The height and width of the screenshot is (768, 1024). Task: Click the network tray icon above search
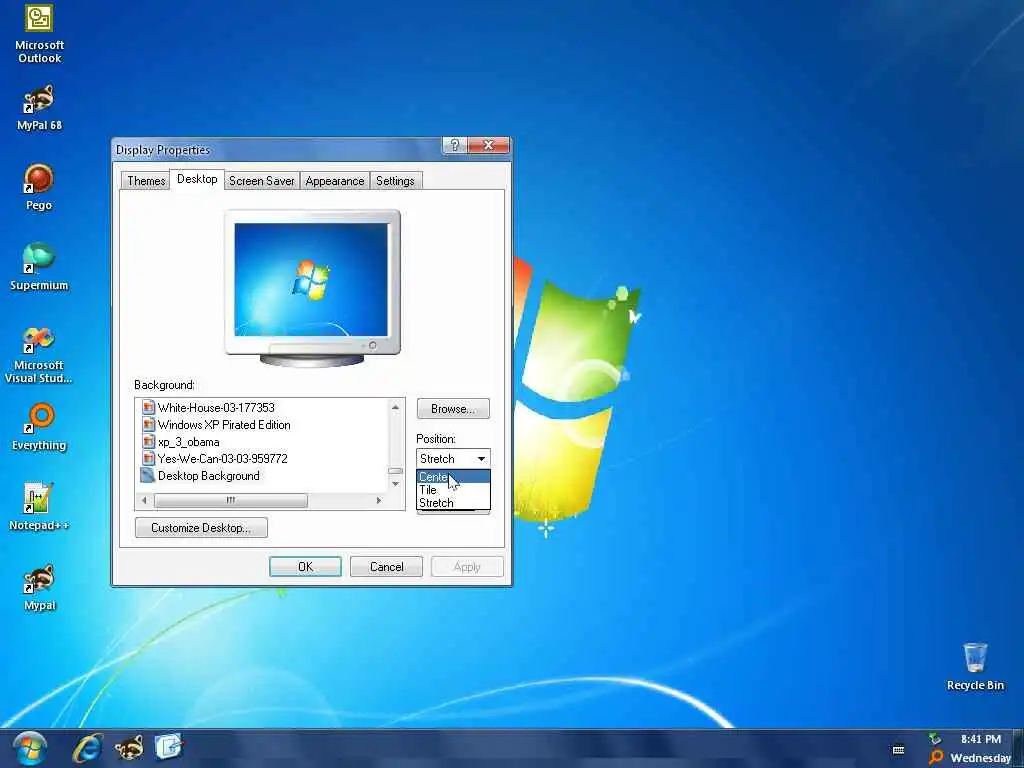pos(935,739)
